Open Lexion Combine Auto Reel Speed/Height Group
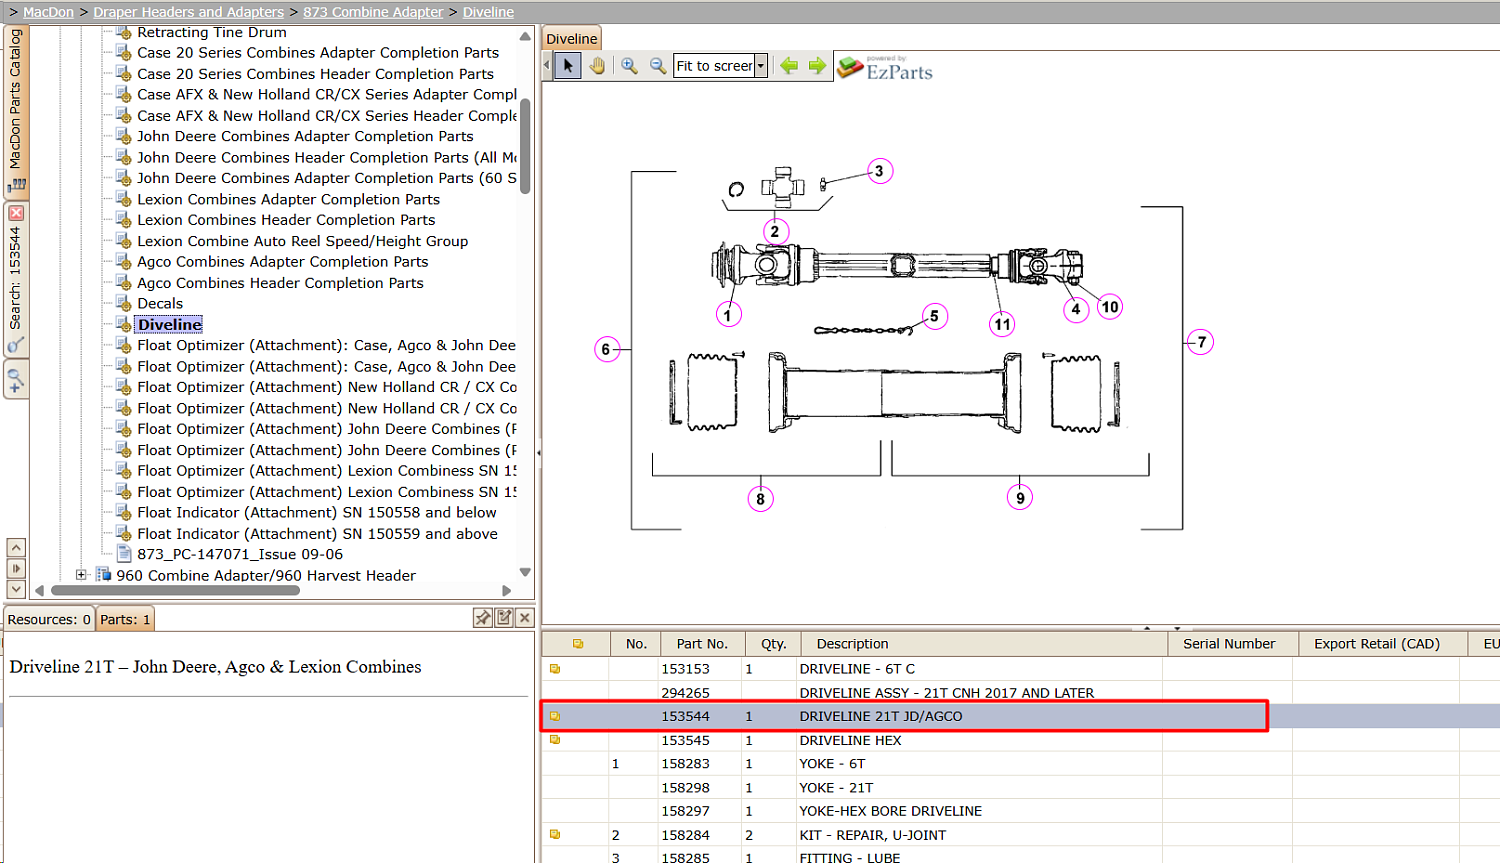1500x863 pixels. click(302, 241)
